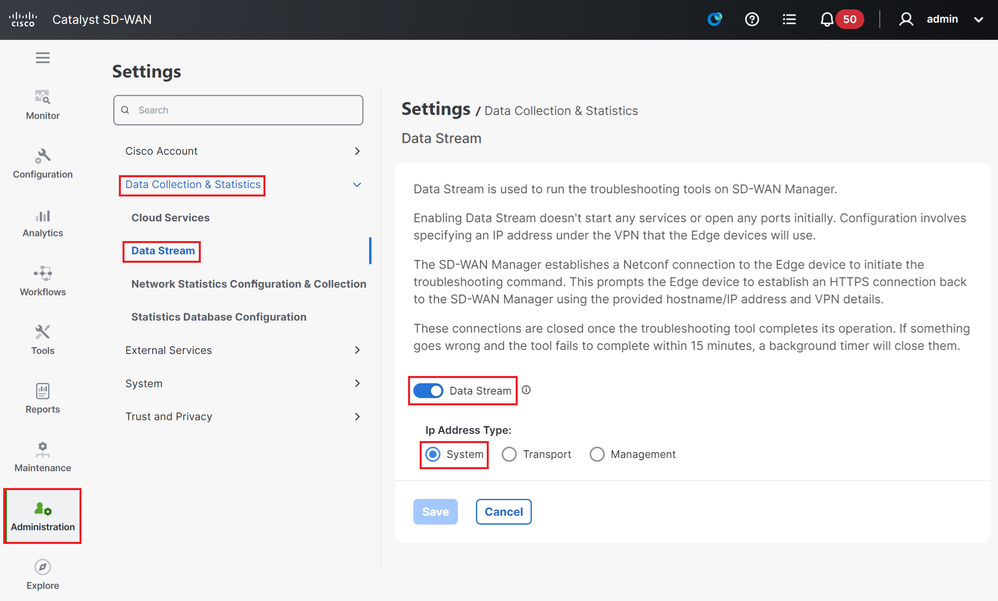Open Monitor in the sidebar
998x601 pixels.
coord(43,105)
